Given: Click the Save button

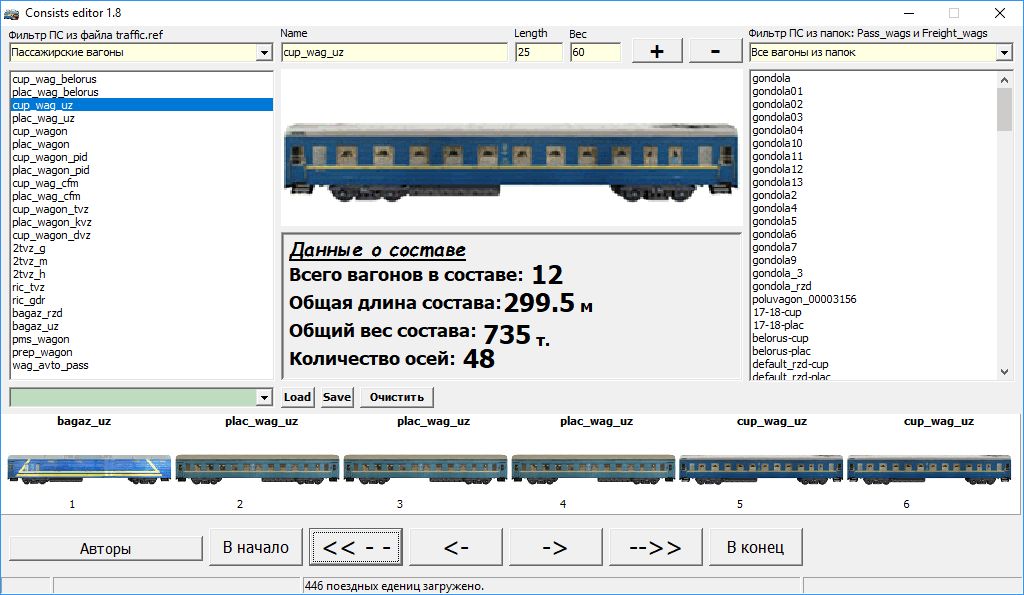Looking at the screenshot, I should coord(337,397).
